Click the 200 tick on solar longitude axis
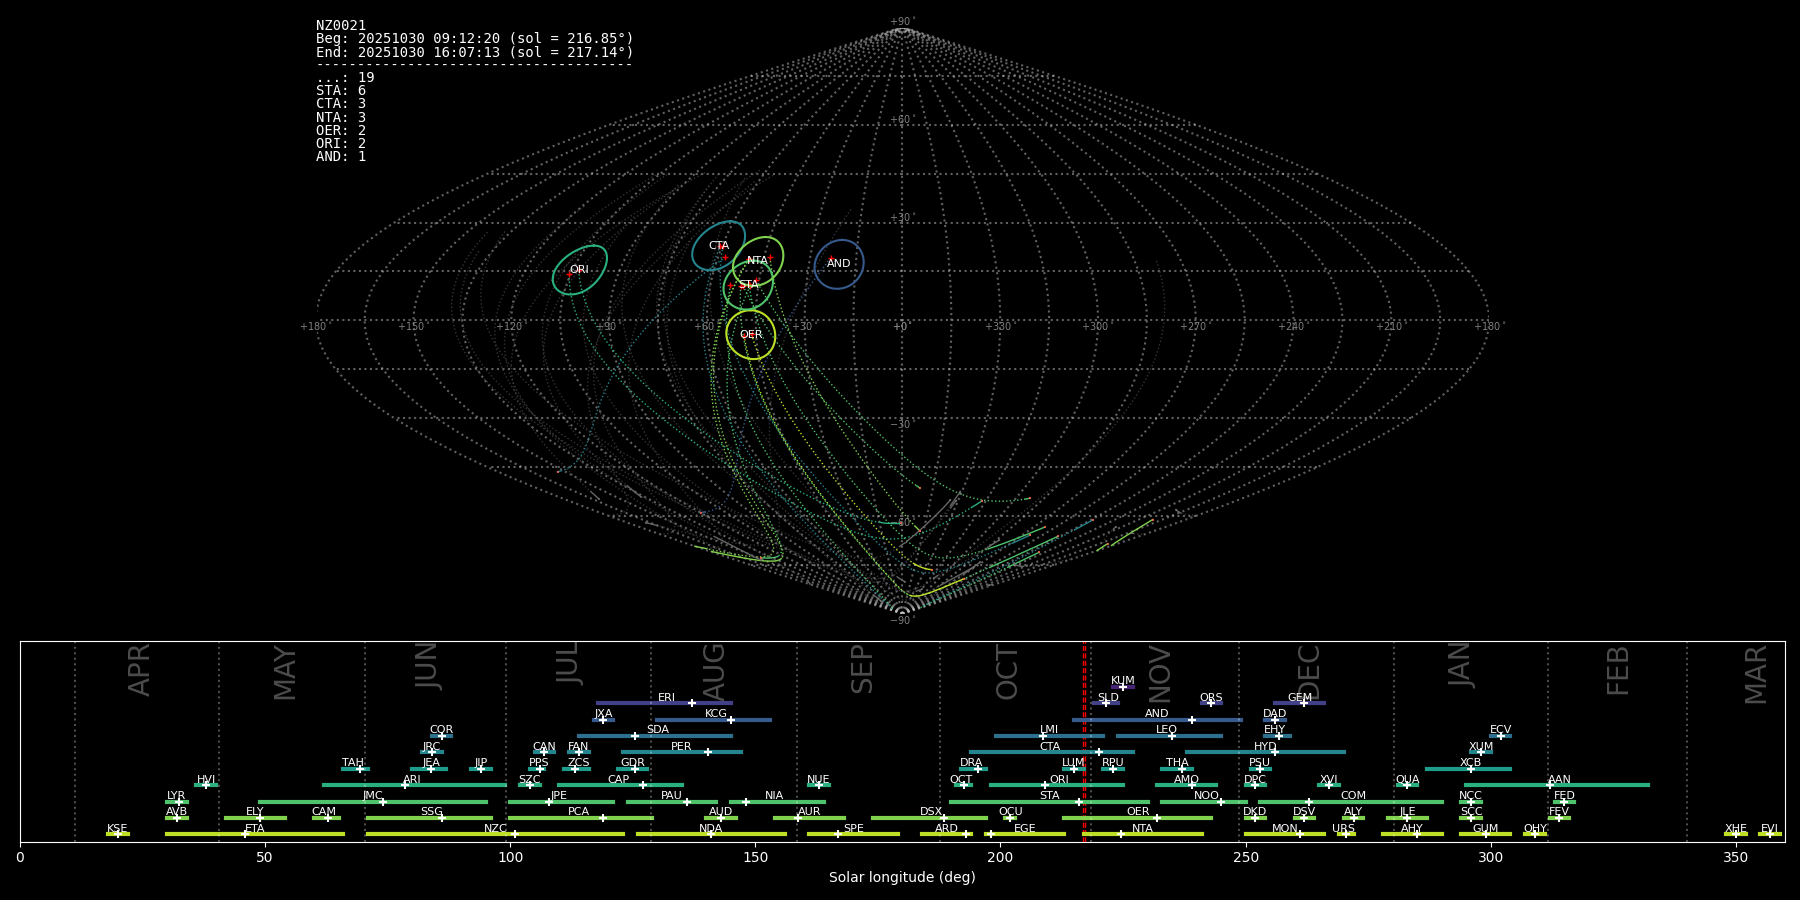 point(1000,857)
